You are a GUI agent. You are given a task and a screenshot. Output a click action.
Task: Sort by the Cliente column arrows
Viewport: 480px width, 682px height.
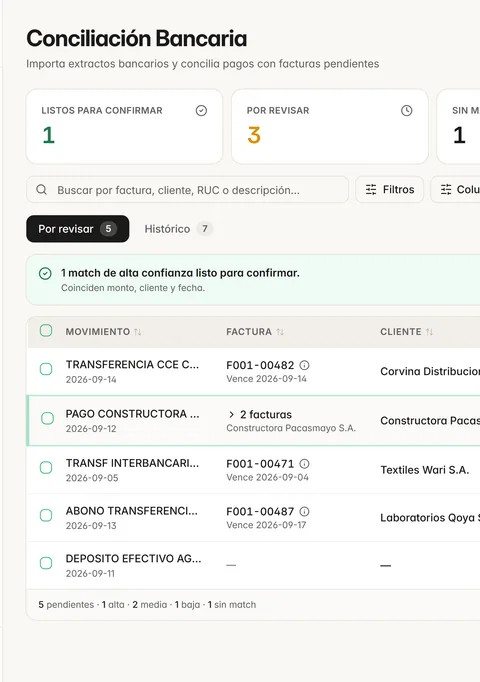429,332
